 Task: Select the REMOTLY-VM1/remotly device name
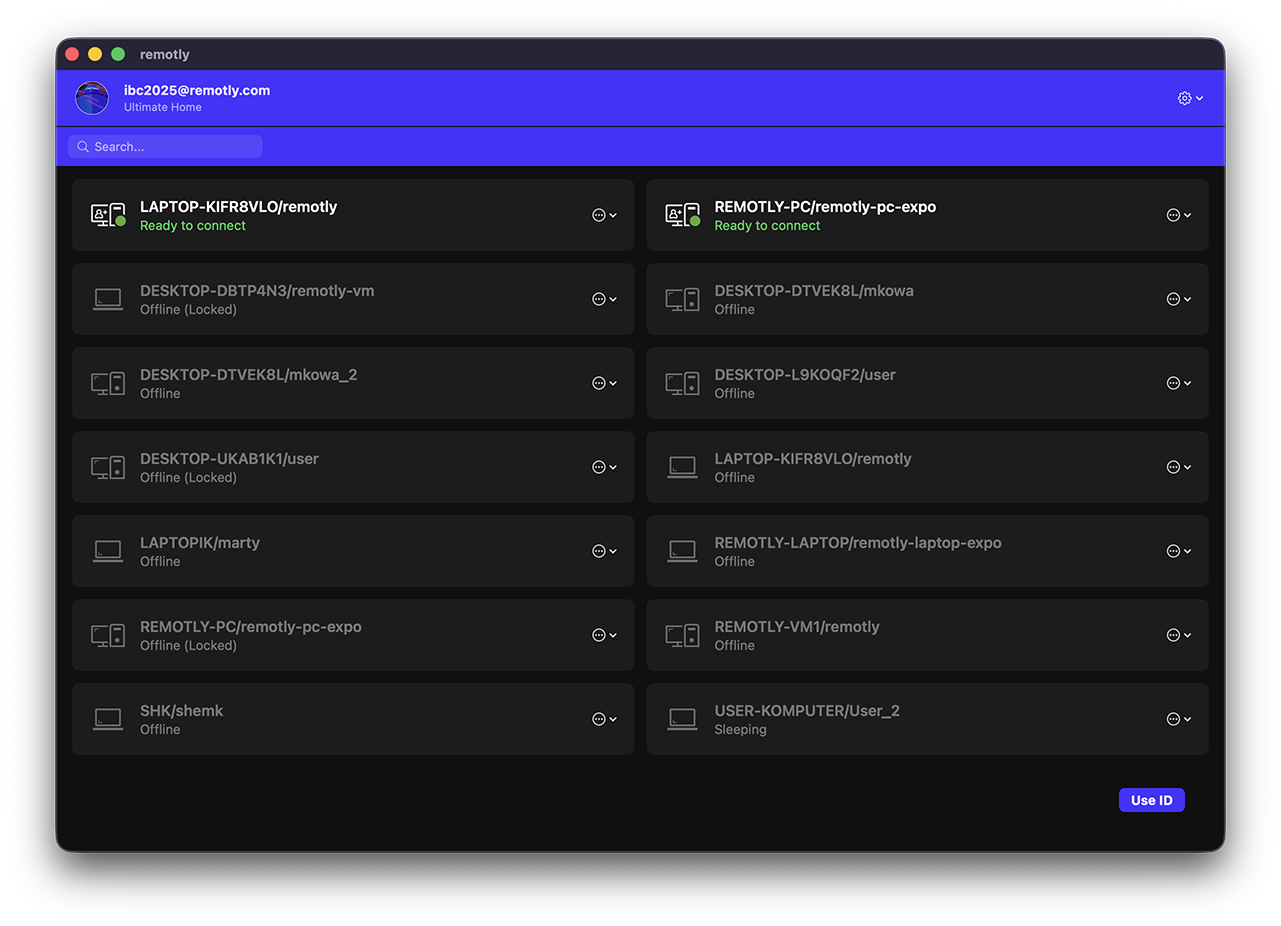(x=797, y=627)
